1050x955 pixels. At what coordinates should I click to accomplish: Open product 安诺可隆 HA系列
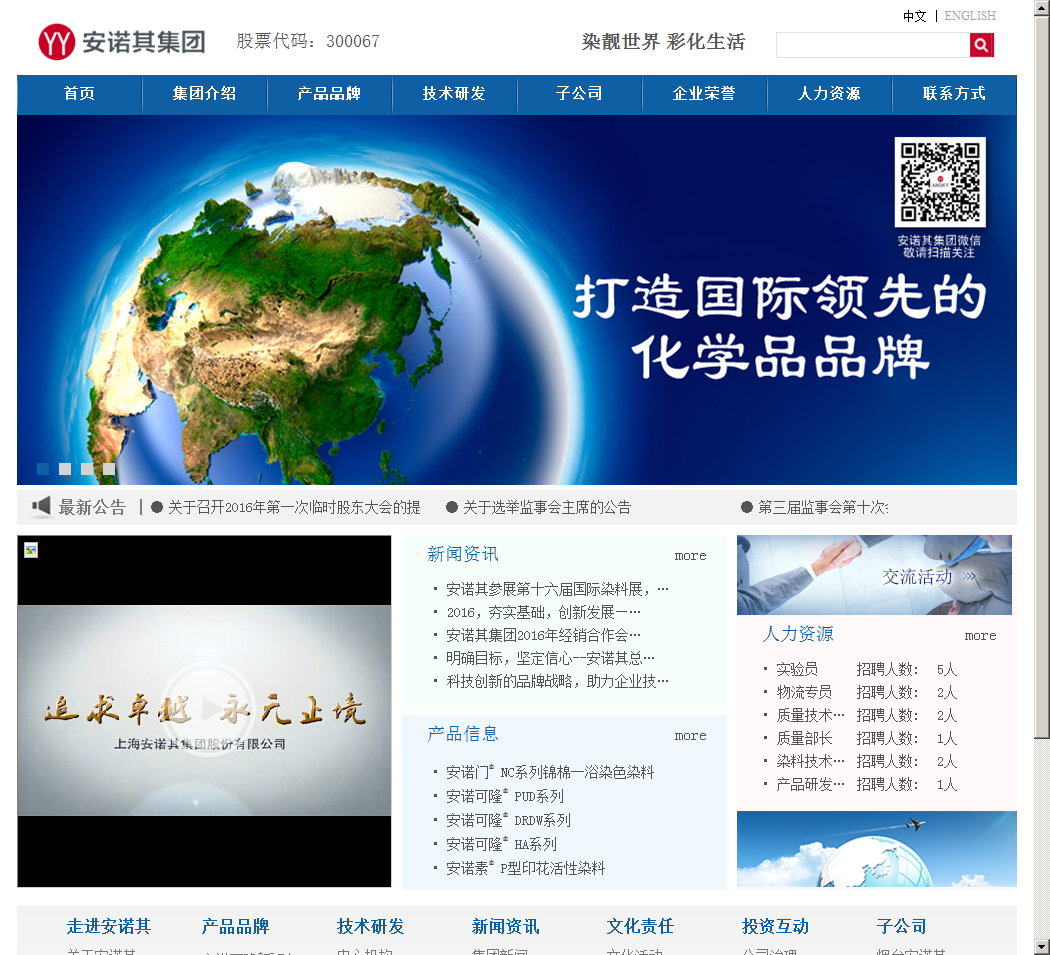pyautogui.click(x=502, y=844)
